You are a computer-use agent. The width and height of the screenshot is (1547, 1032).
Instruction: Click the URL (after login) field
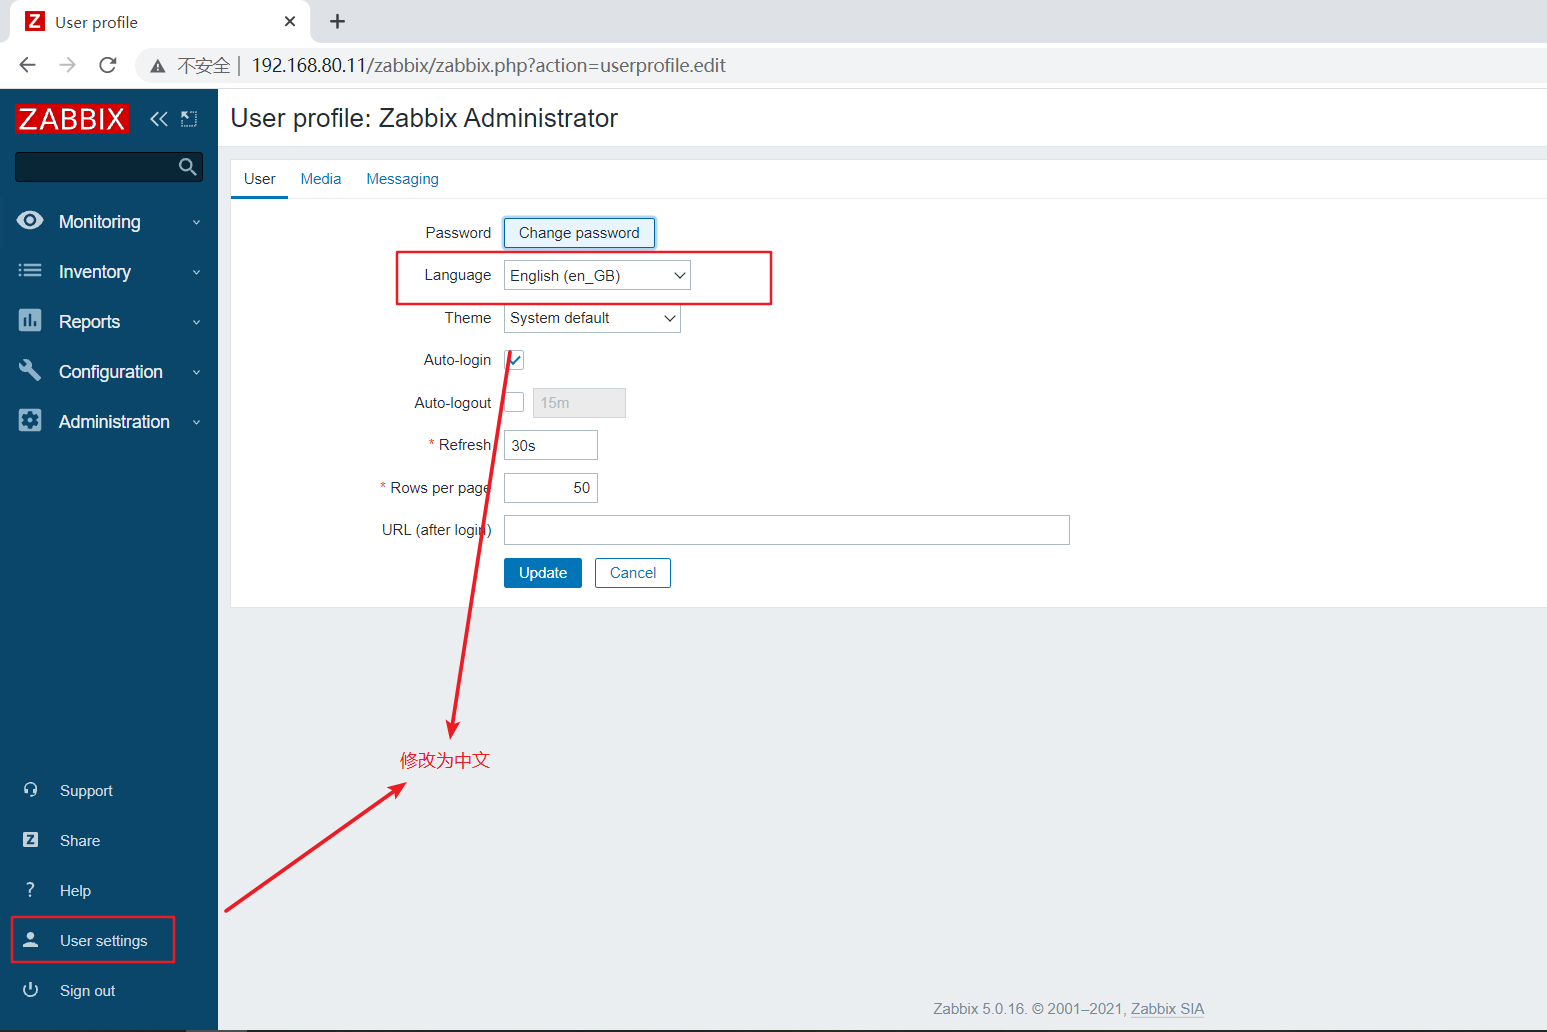pyautogui.click(x=787, y=530)
